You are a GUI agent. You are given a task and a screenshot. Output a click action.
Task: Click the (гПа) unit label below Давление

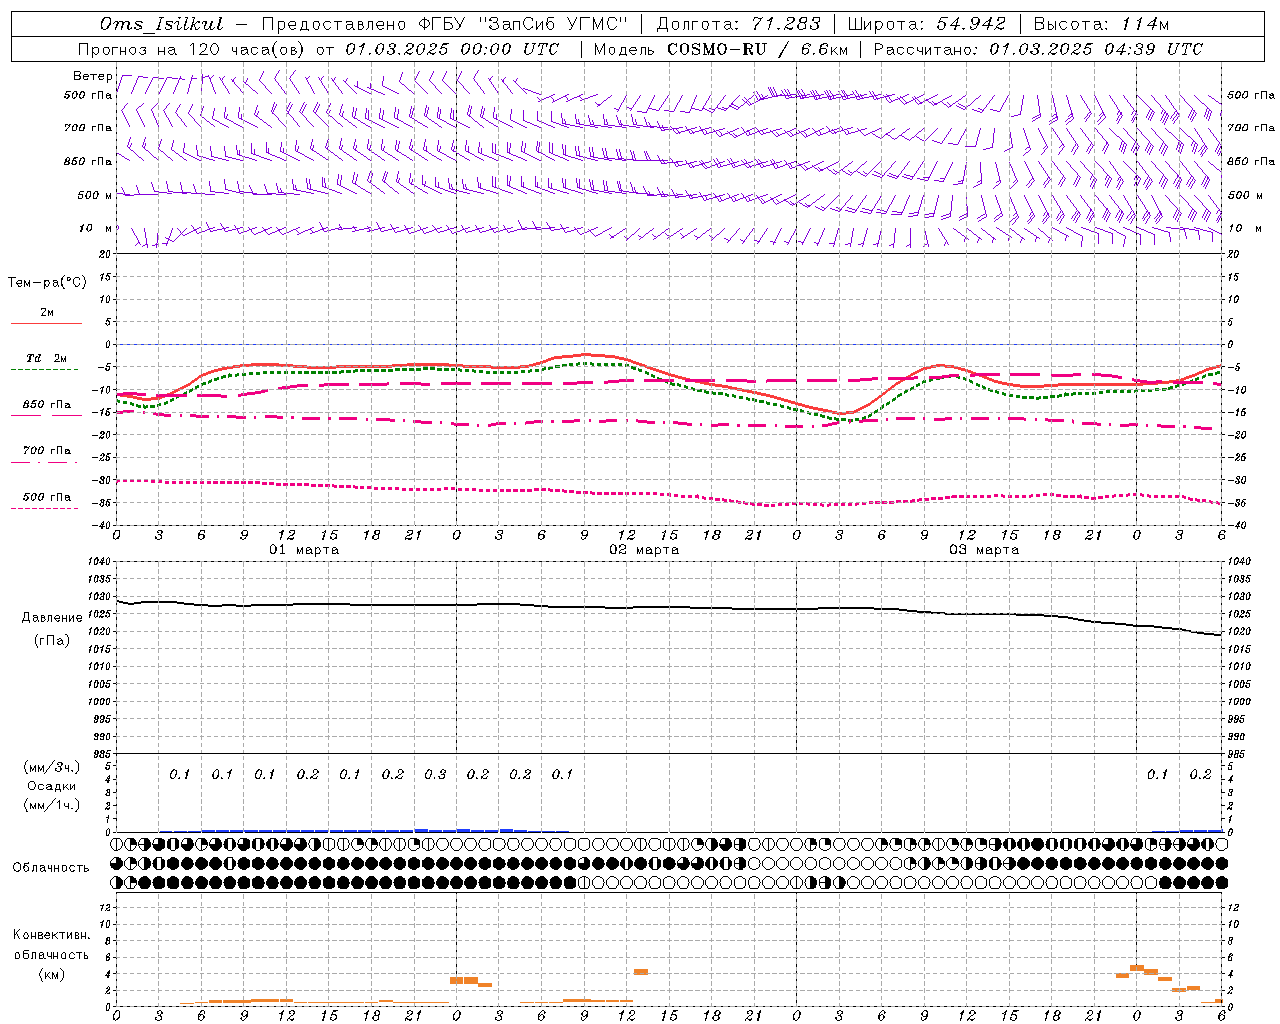click(52, 640)
